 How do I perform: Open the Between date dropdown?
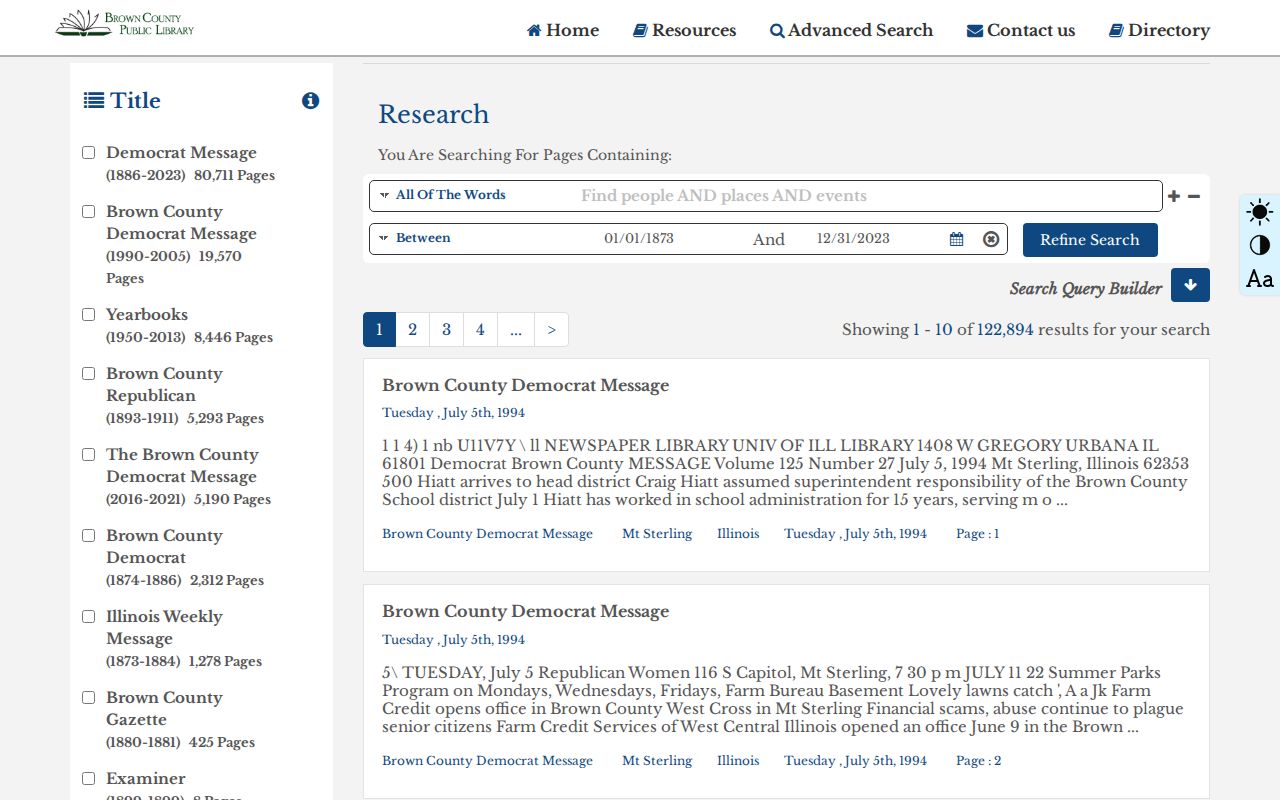click(415, 238)
